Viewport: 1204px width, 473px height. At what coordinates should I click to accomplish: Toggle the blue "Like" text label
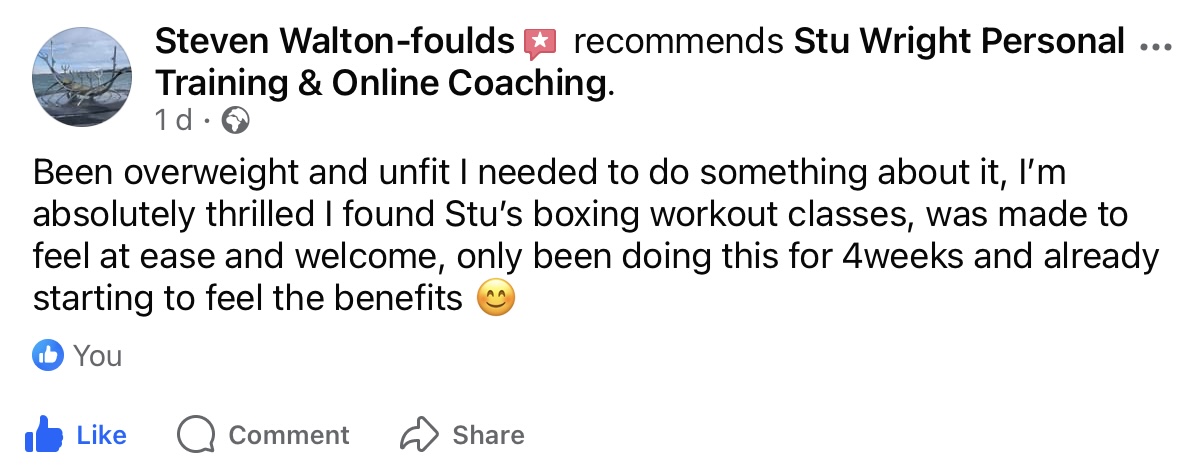[x=102, y=435]
